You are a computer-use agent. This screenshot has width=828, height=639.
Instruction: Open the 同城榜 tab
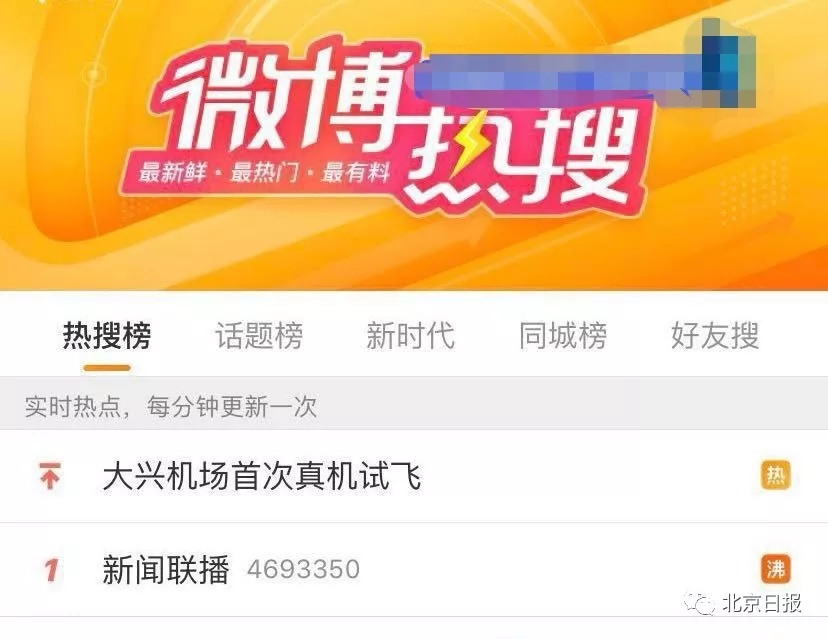click(562, 335)
